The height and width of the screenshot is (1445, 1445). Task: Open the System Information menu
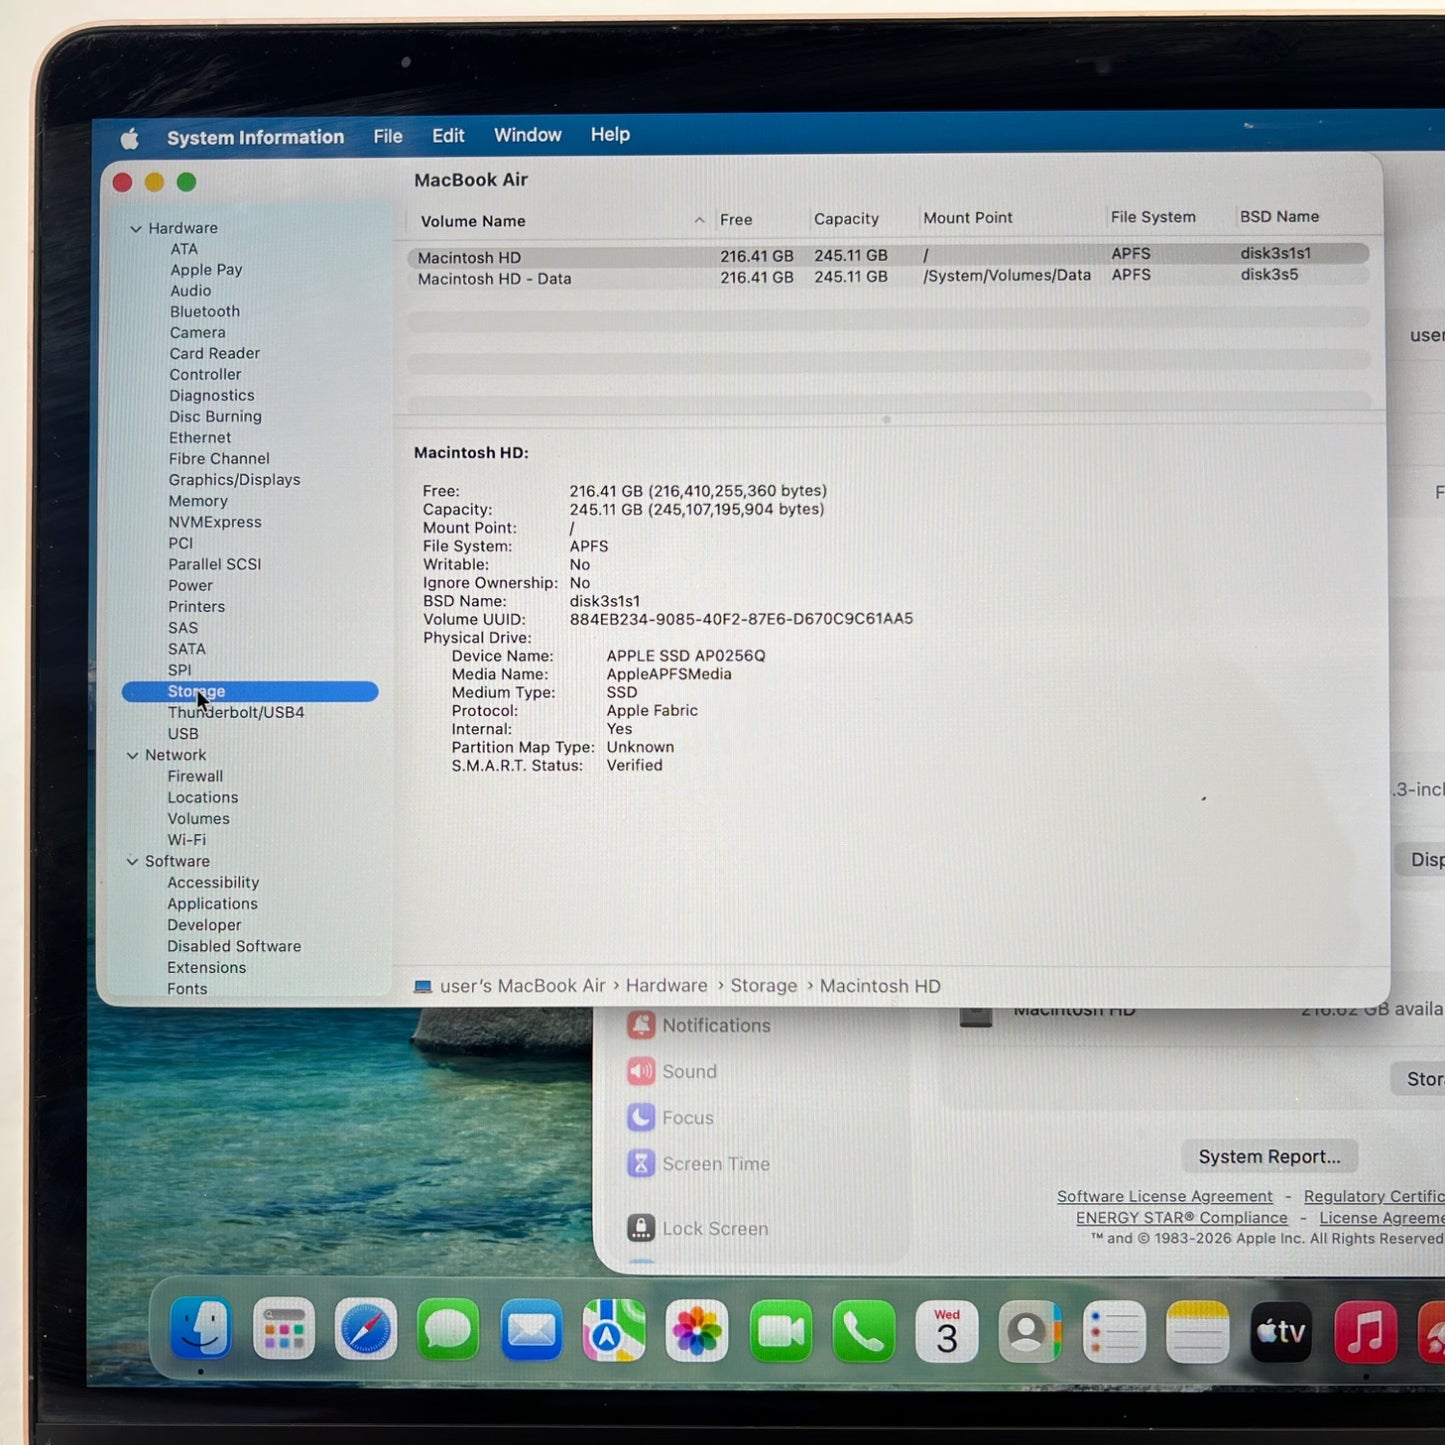[255, 137]
